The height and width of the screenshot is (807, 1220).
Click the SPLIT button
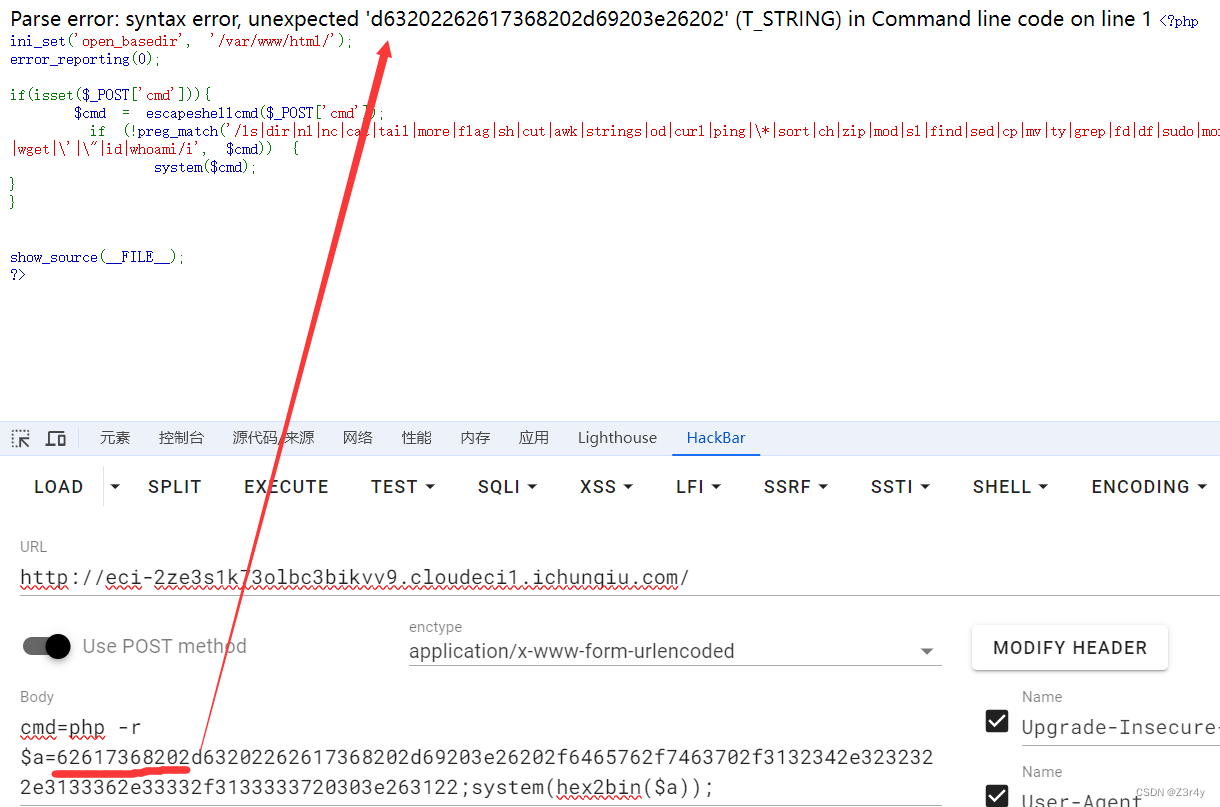coord(175,487)
